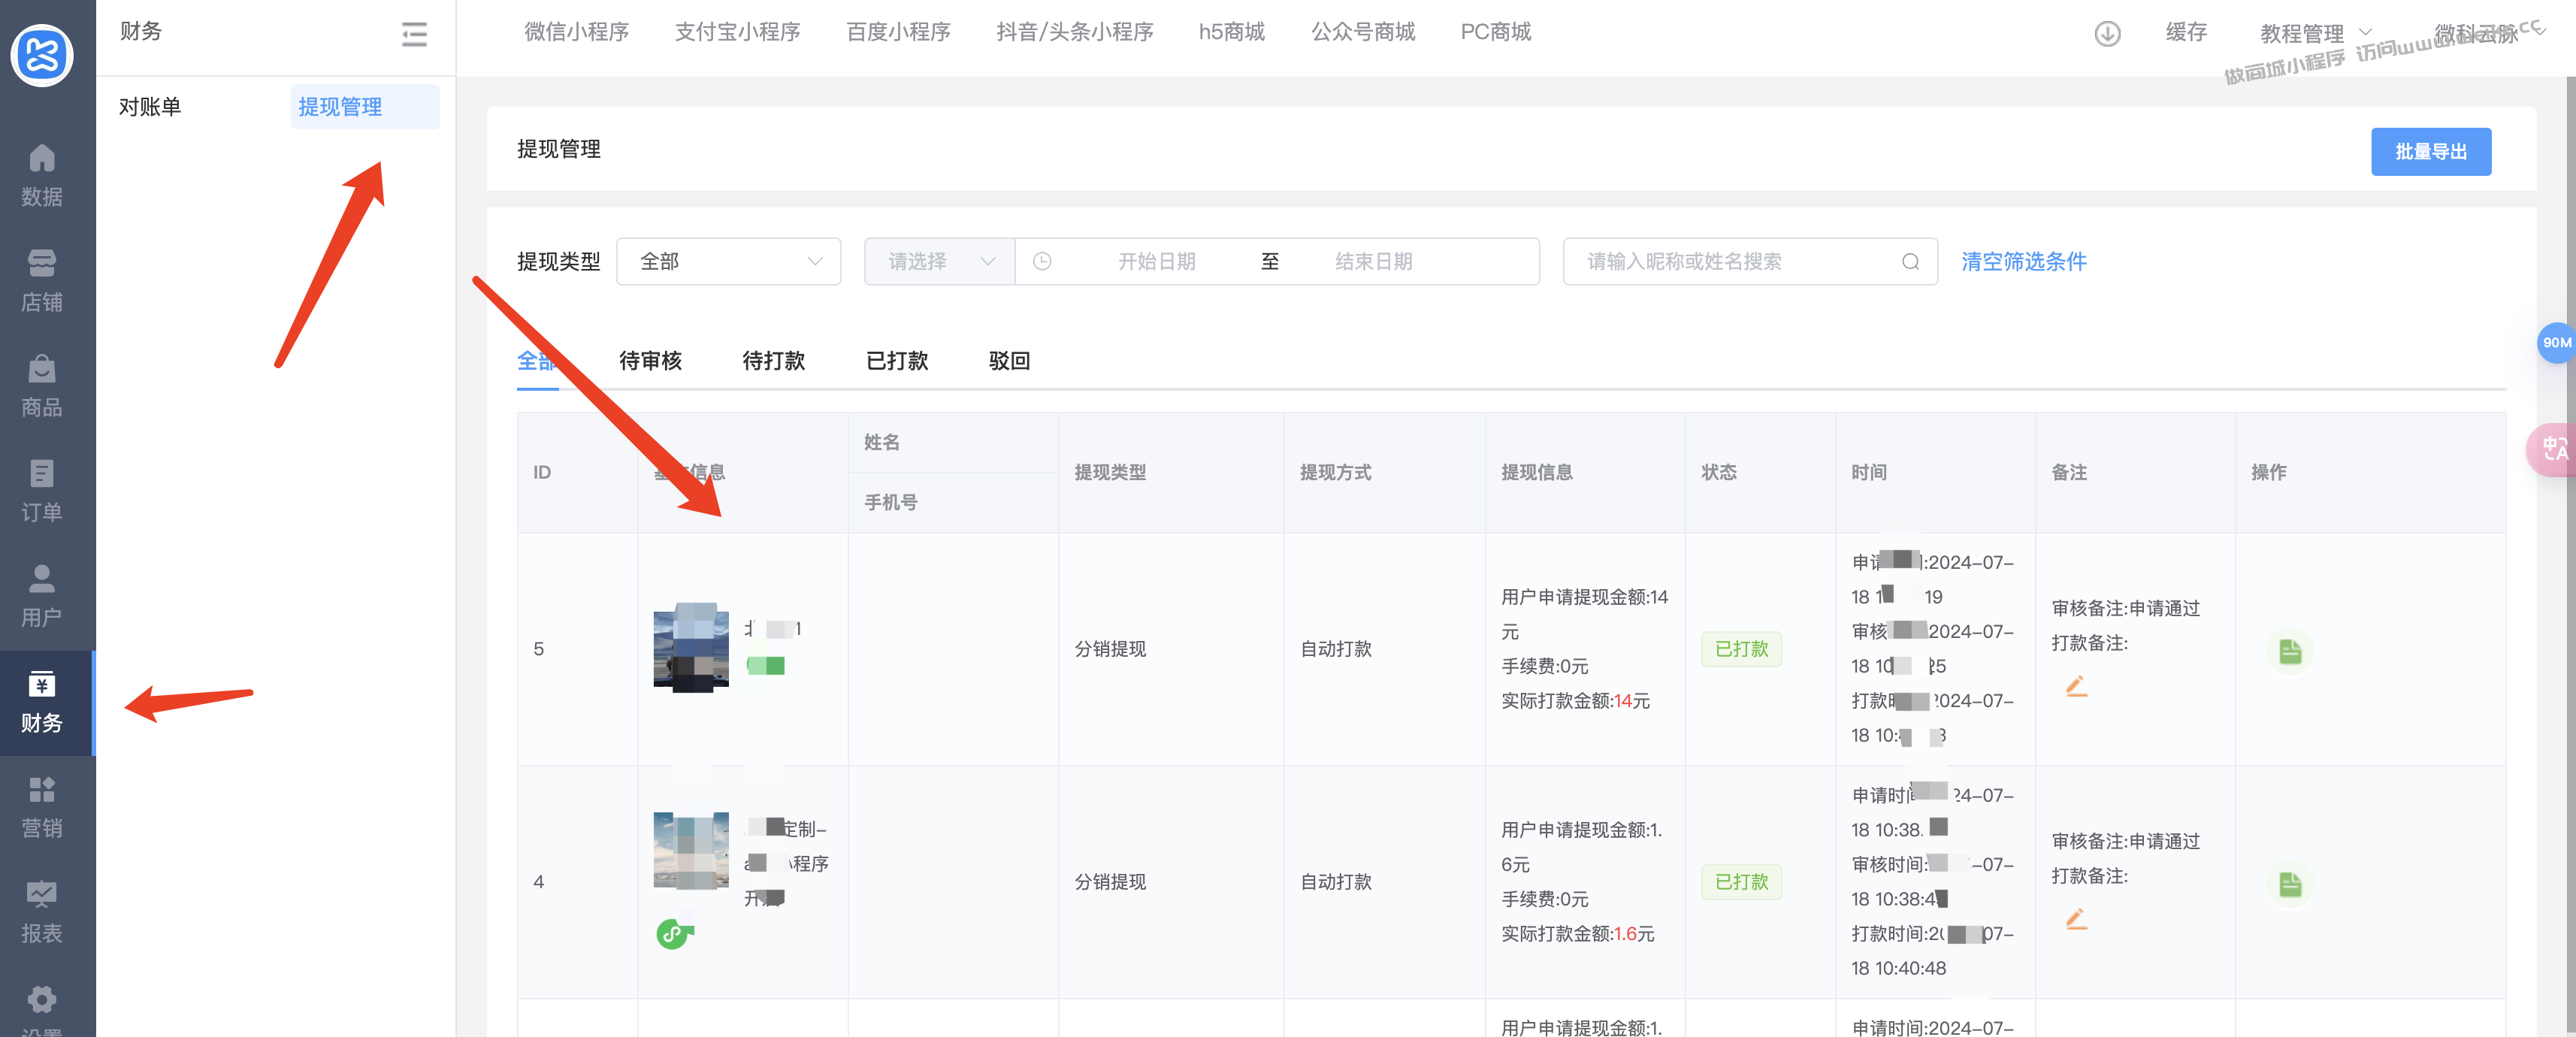
Task: Open the 订单 section in sidebar
Action: (x=41, y=490)
